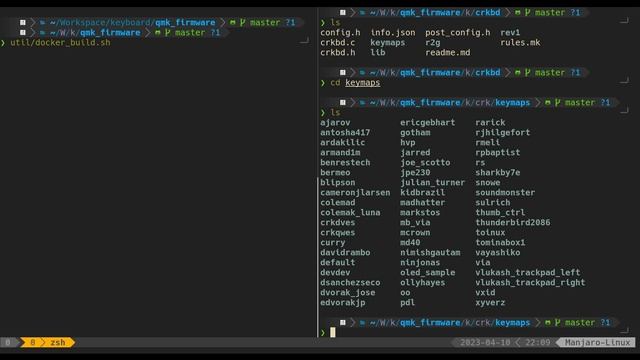
Task: Click the crkdves keymap entry
Action: (x=338, y=222)
